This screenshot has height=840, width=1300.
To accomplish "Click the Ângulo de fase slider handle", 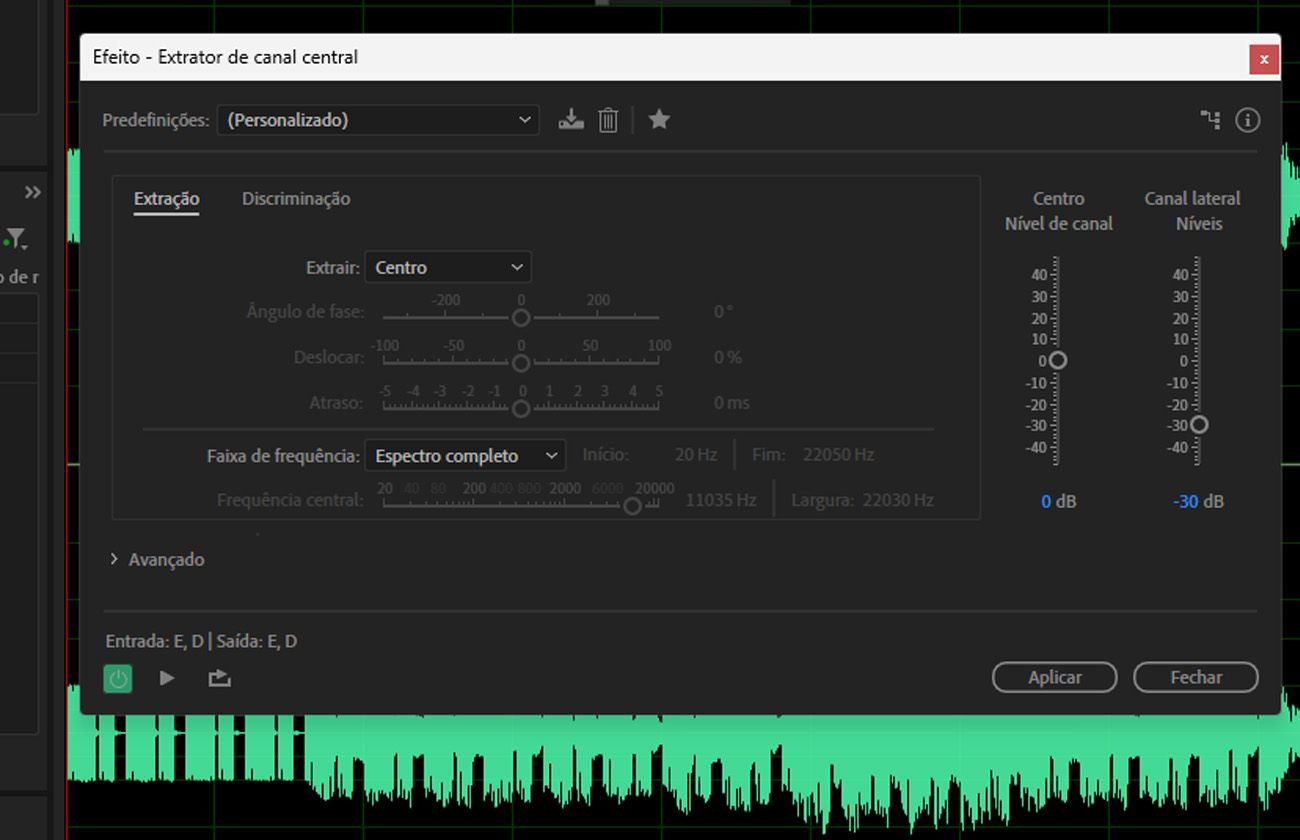I will click(521, 318).
